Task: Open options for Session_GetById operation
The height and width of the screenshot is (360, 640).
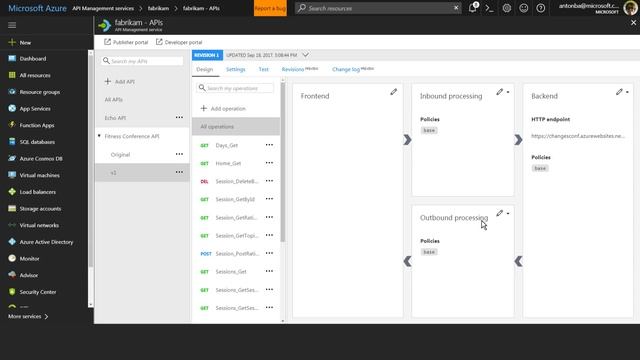Action: pyautogui.click(x=269, y=199)
